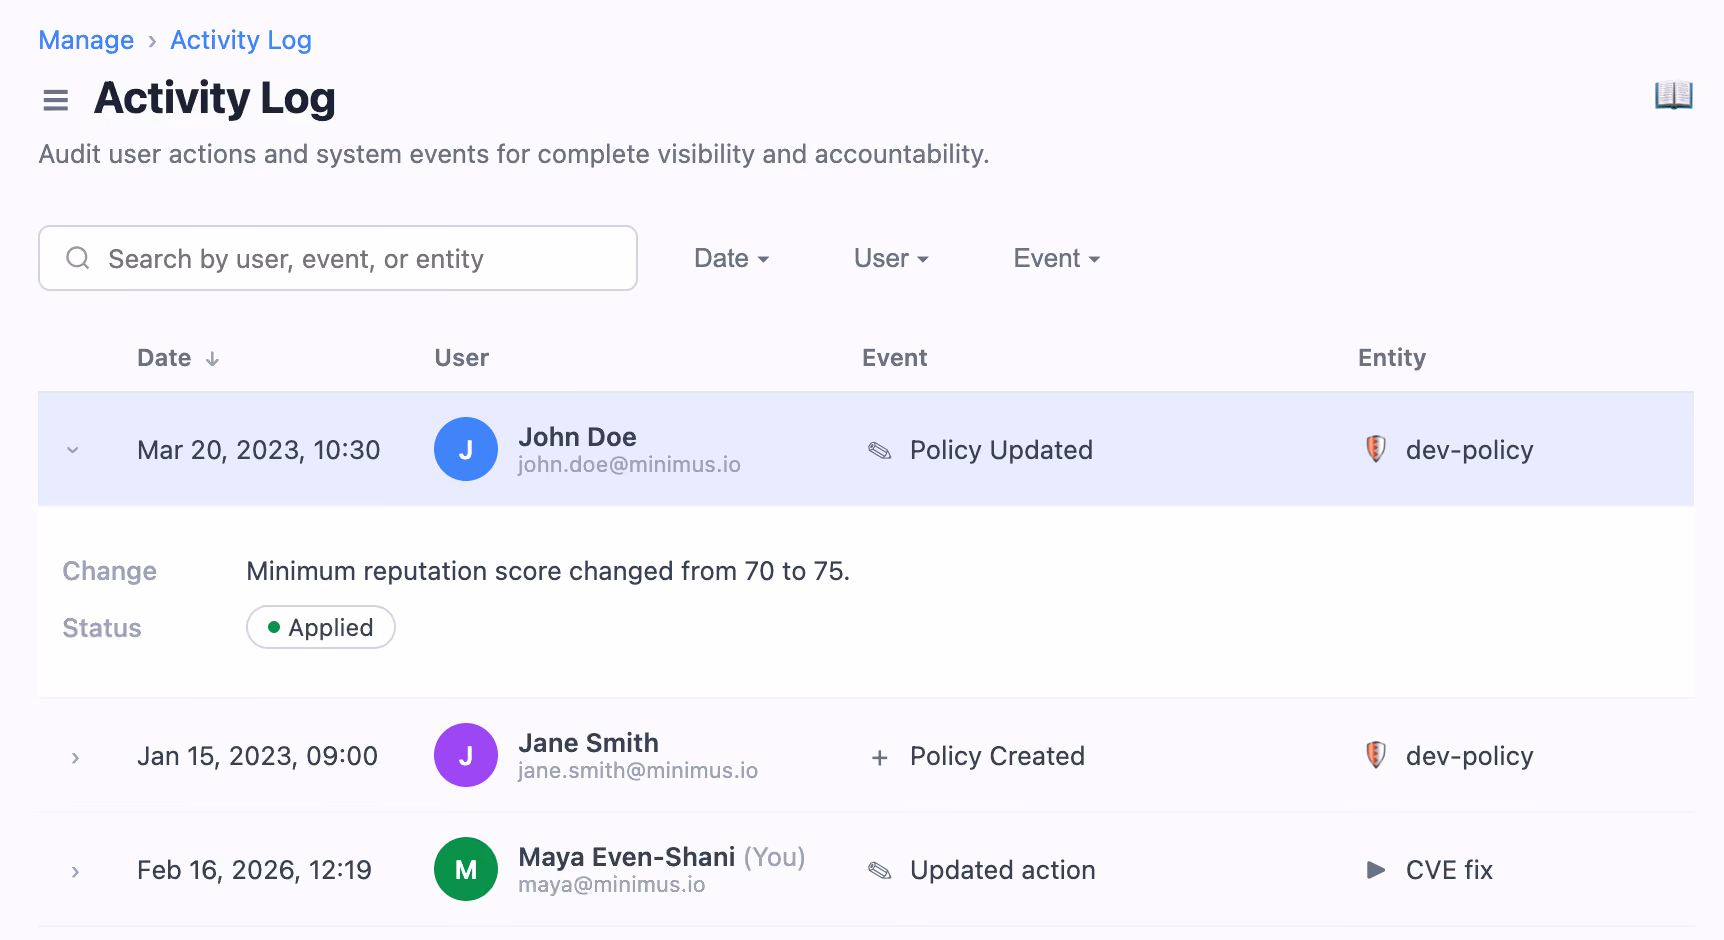1724x940 pixels.
Task: Click the date Feb 16, 2026, 12:19
Action: coord(254,870)
